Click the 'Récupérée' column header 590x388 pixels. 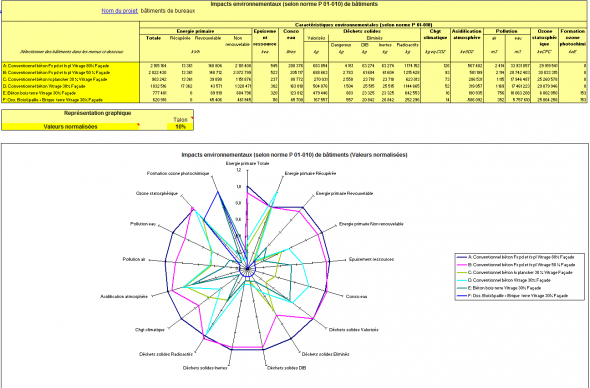[x=180, y=38]
